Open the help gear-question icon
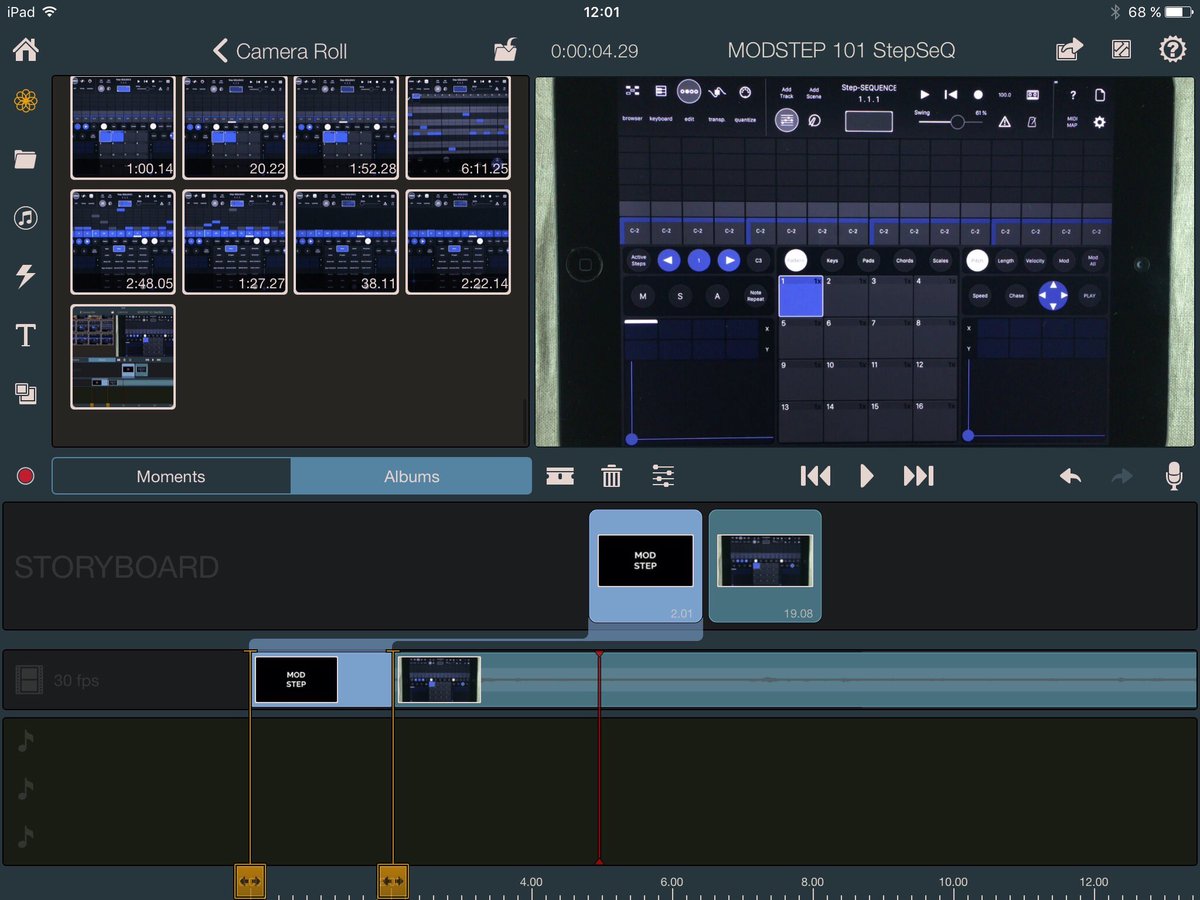 pos(1172,50)
